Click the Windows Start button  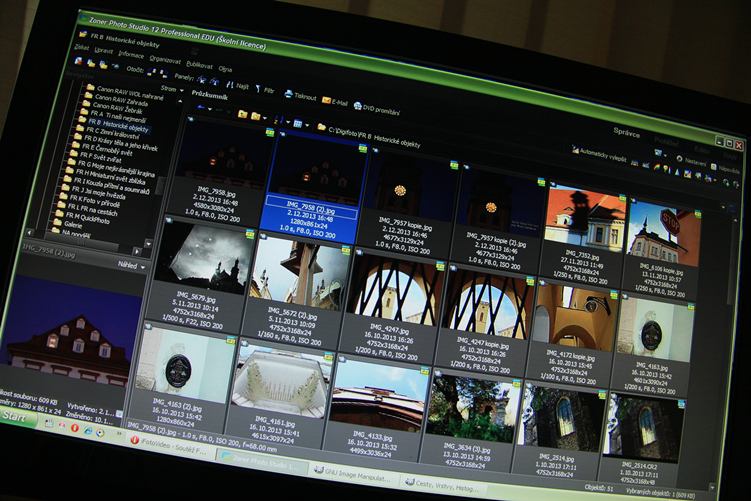pyautogui.click(x=16, y=416)
